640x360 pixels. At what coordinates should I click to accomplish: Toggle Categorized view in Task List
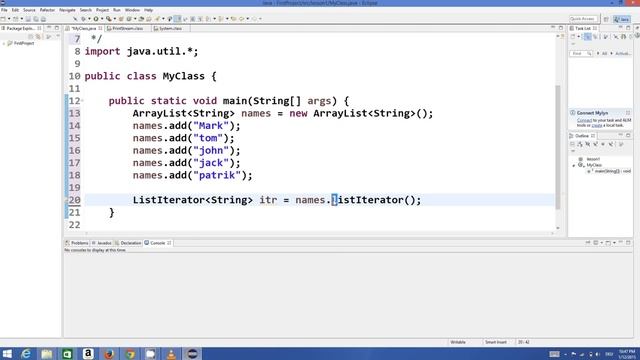pyautogui.click(x=588, y=36)
